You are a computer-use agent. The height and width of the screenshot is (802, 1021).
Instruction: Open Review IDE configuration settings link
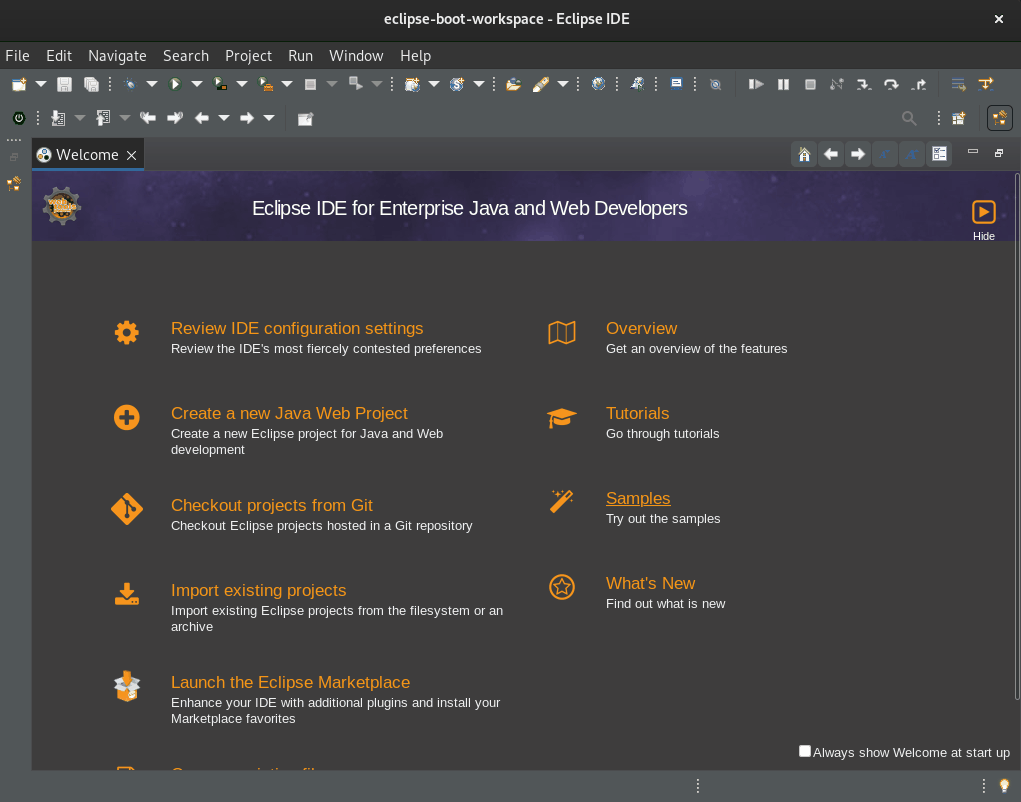[297, 328]
